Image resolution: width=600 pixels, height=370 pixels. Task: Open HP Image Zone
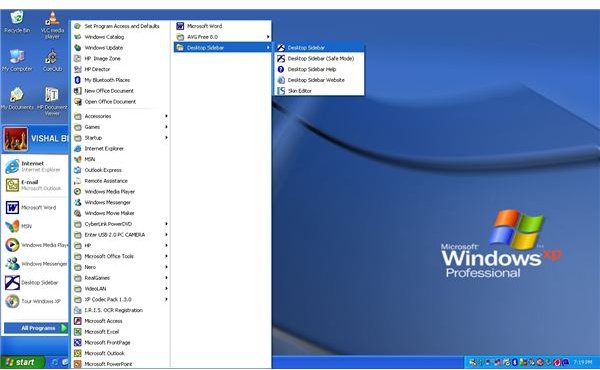pos(121,59)
